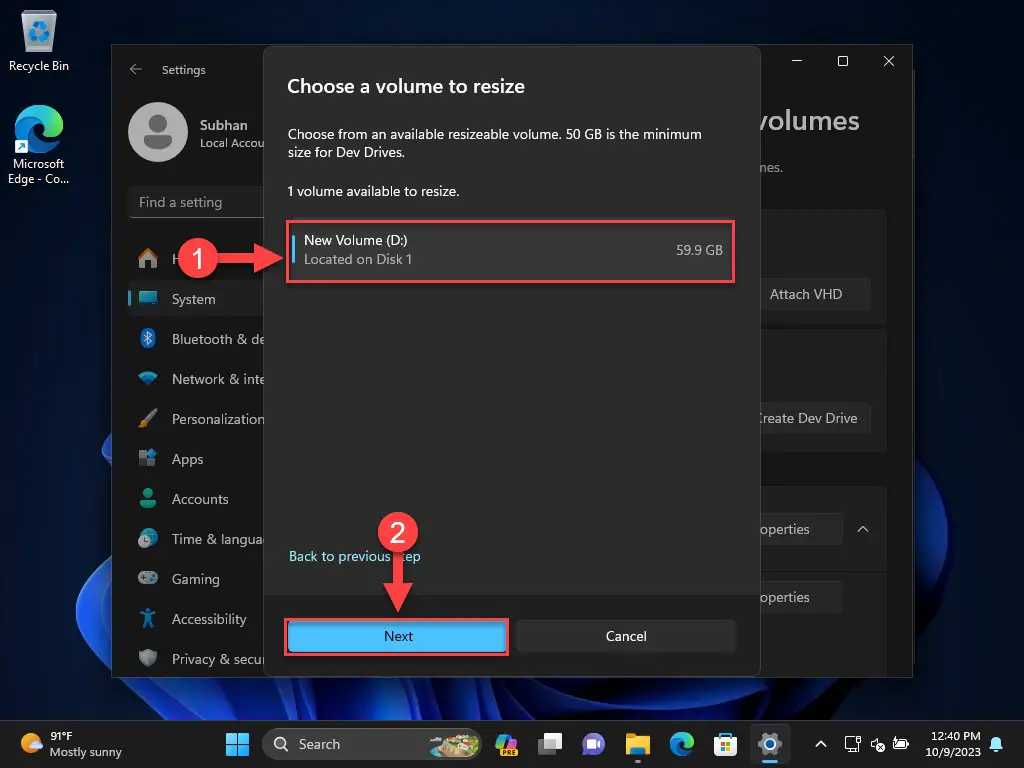Open the Chat app on taskbar
Image resolution: width=1024 pixels, height=768 pixels.
pyautogui.click(x=594, y=744)
